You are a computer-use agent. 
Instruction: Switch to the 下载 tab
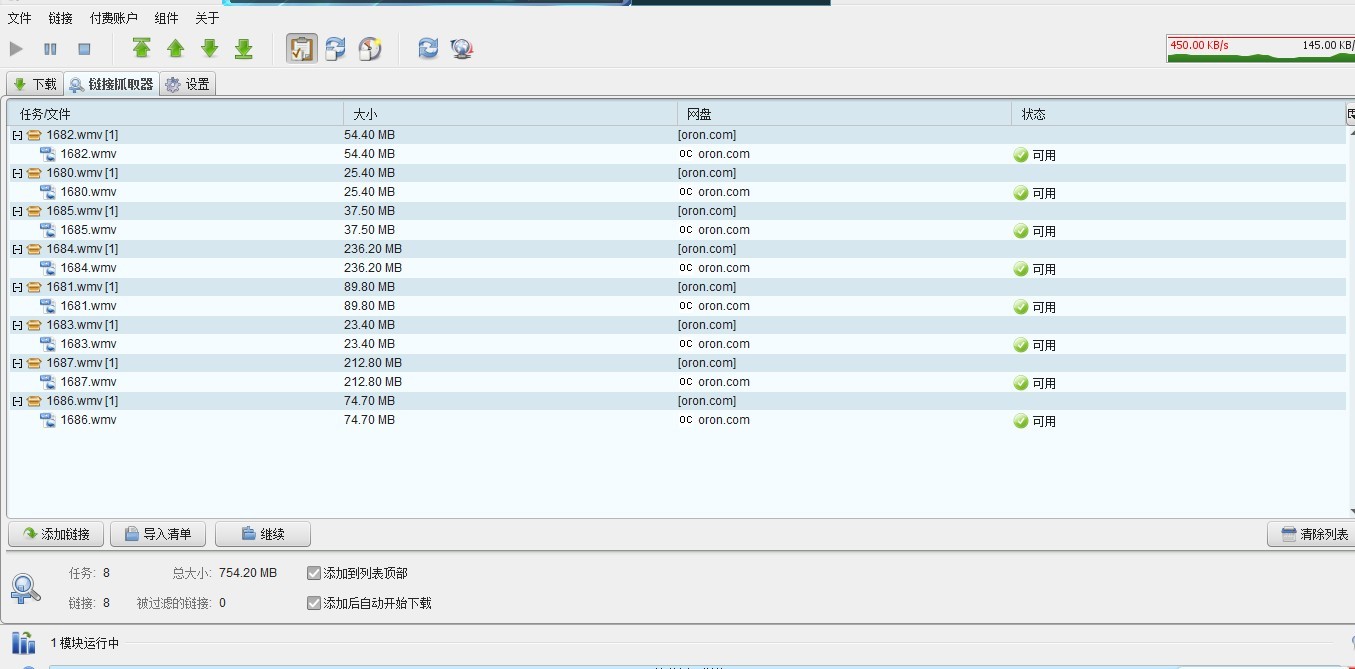35,84
